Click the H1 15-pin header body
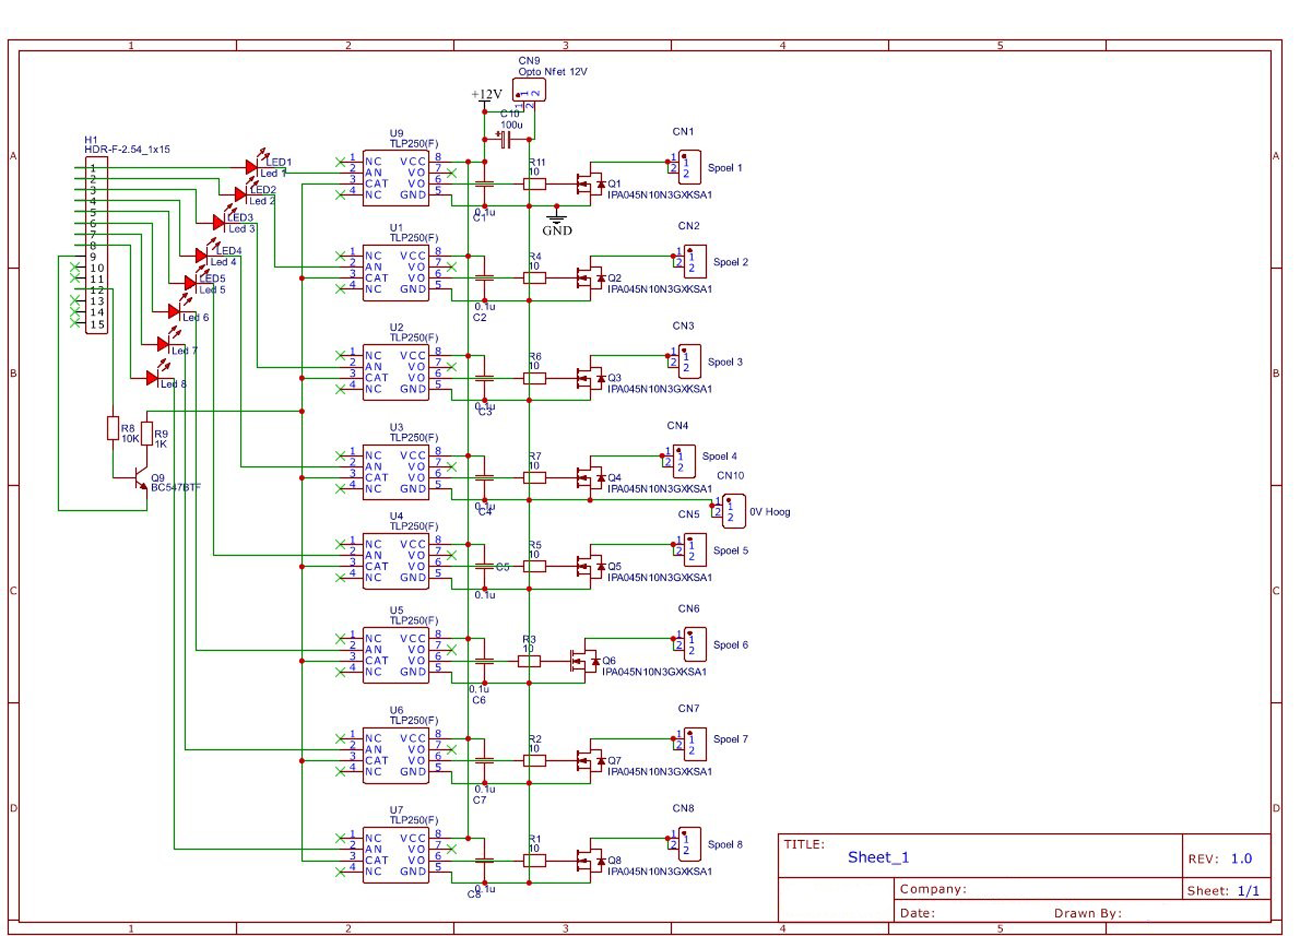The width and height of the screenshot is (1300, 936). [x=96, y=245]
